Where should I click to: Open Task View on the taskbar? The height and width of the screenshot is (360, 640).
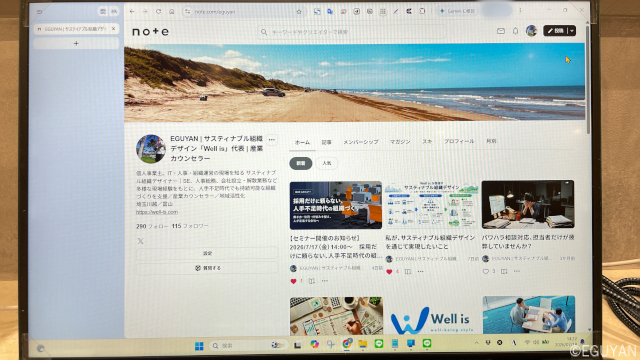point(298,345)
